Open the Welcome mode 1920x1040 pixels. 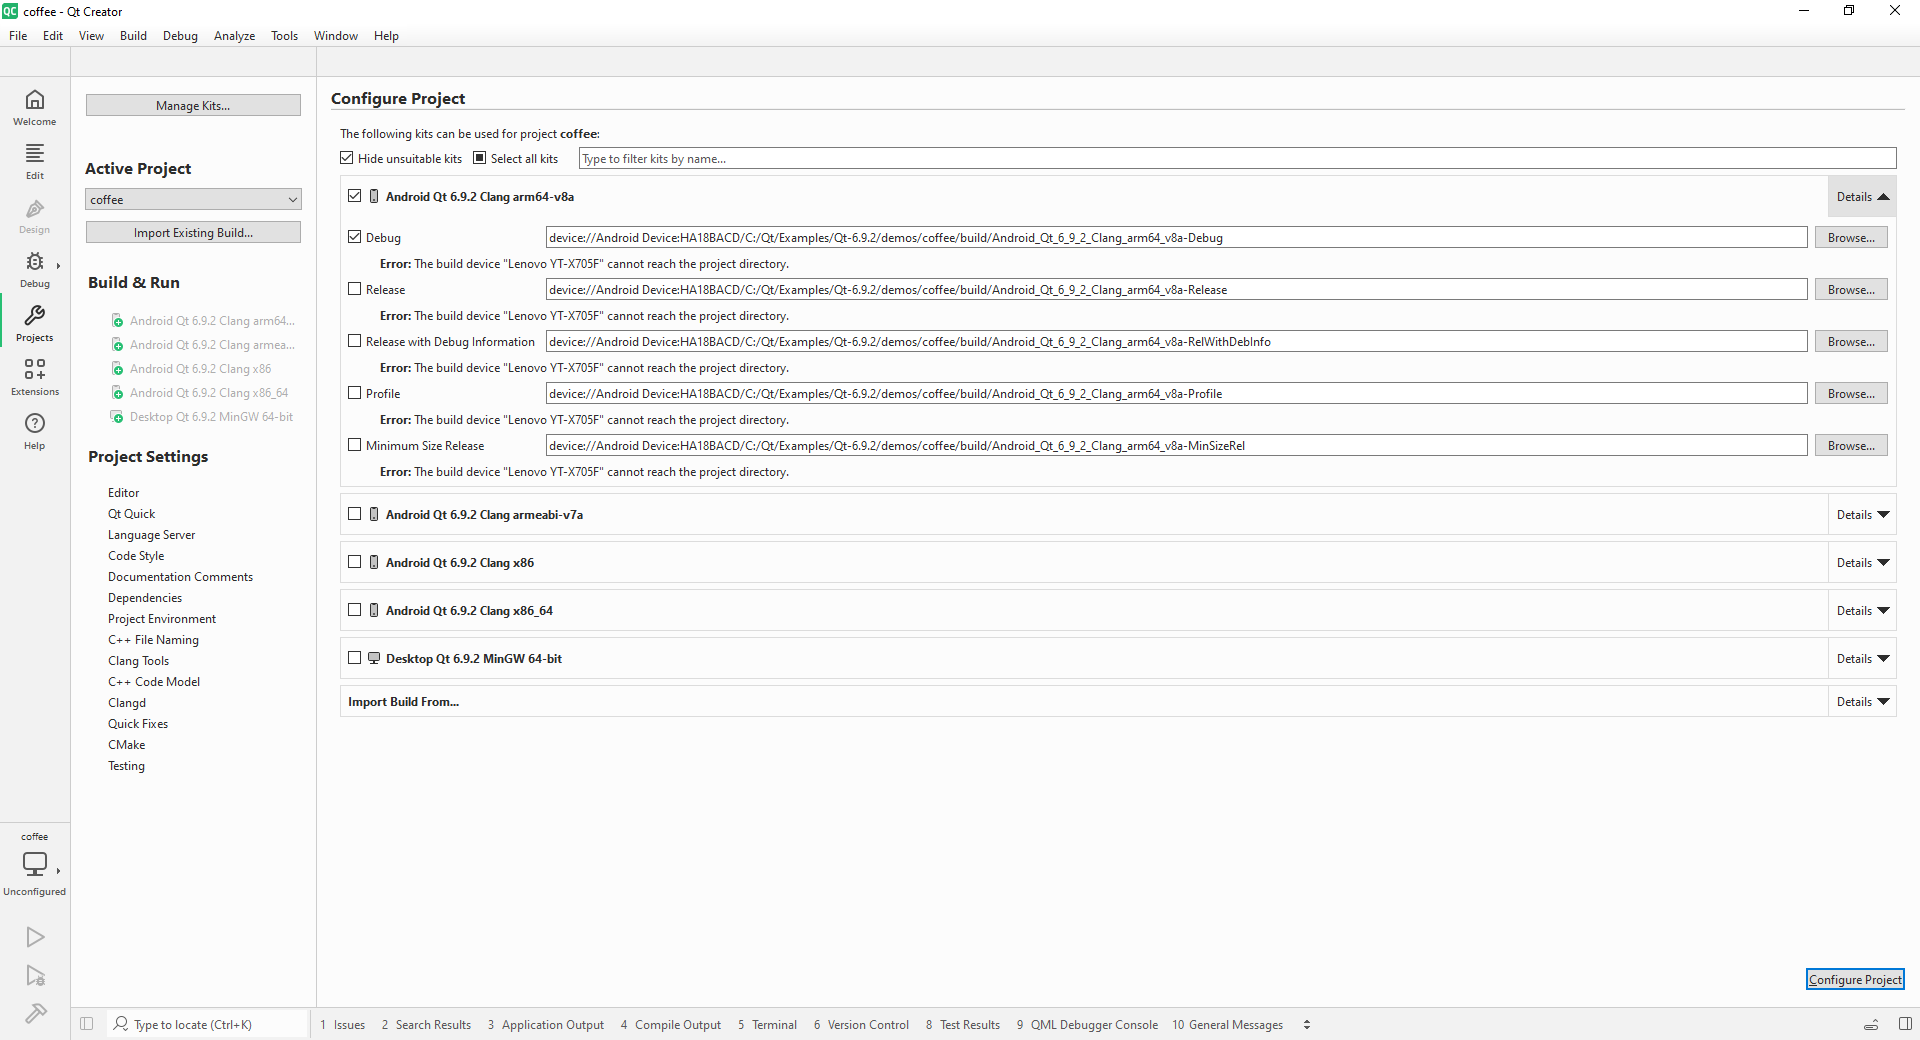pyautogui.click(x=35, y=107)
